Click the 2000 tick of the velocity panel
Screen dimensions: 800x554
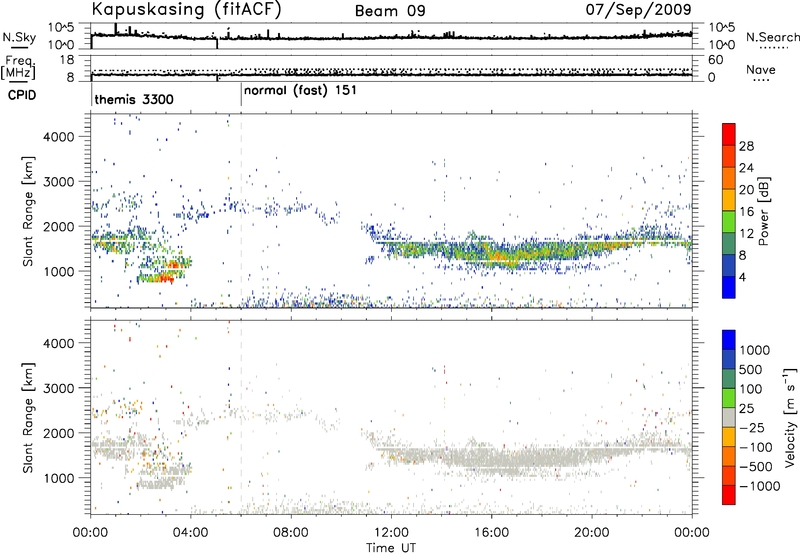59,433
